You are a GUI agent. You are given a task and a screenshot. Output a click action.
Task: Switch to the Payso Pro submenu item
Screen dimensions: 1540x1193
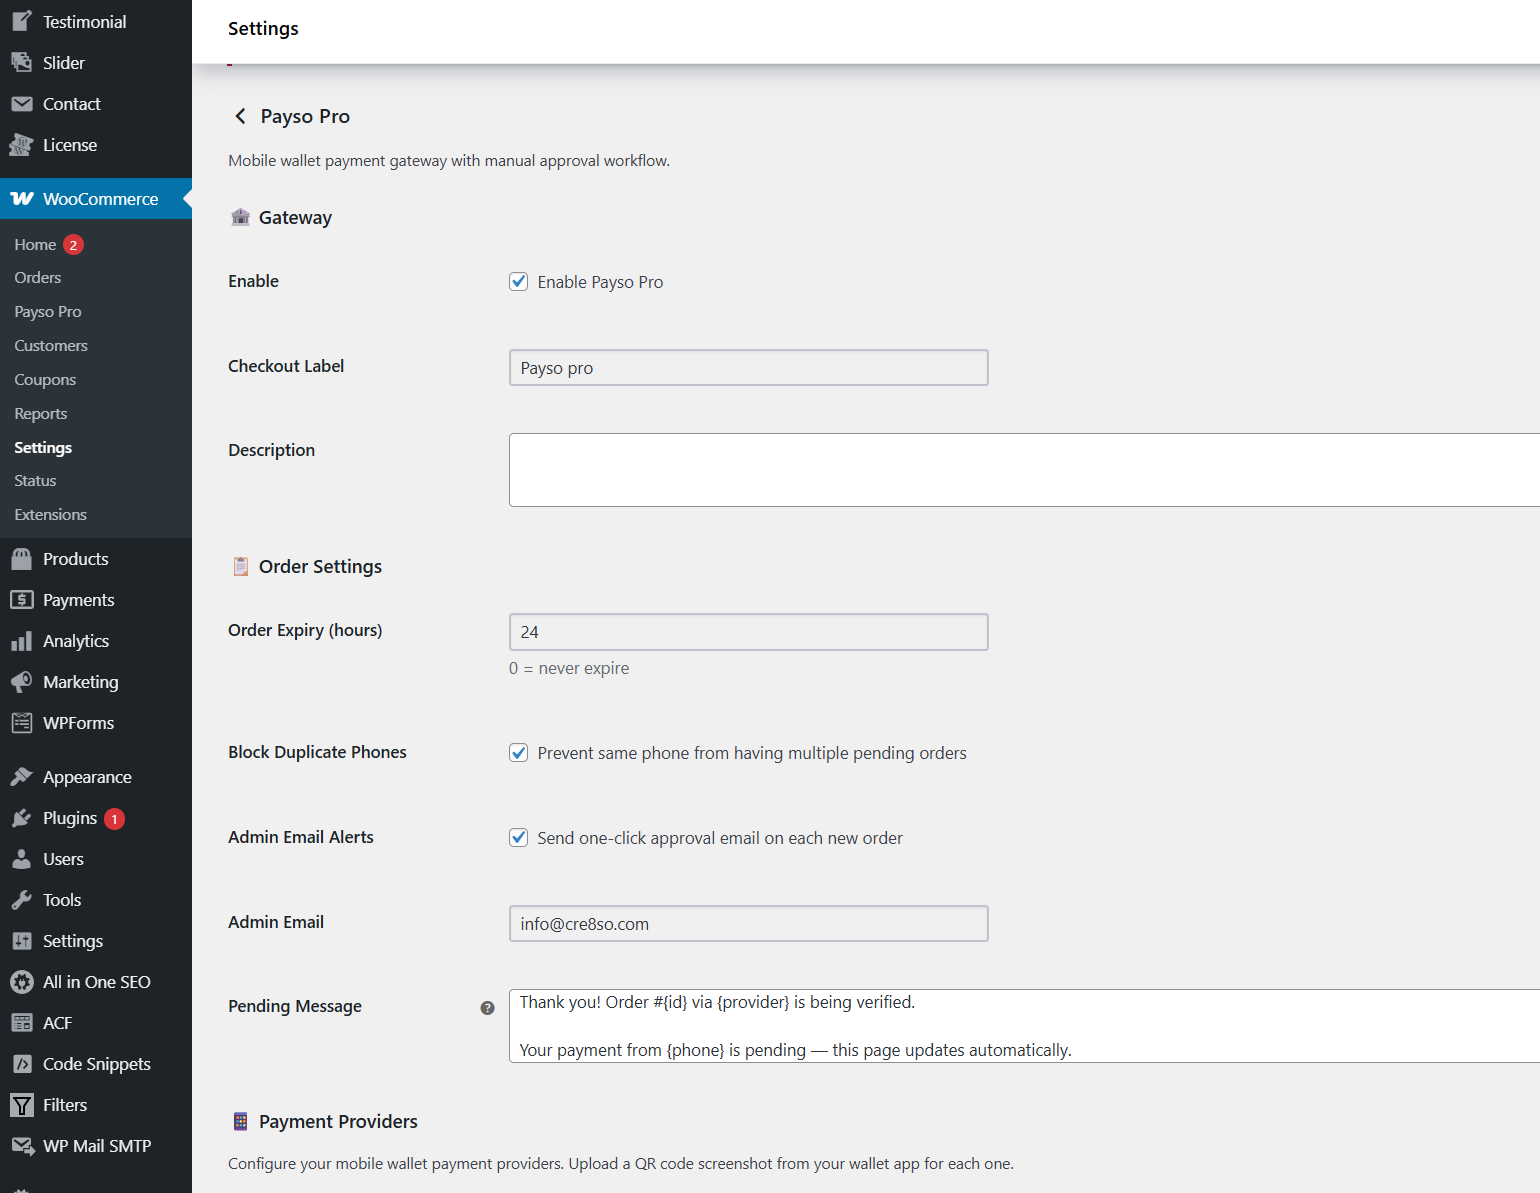47,311
